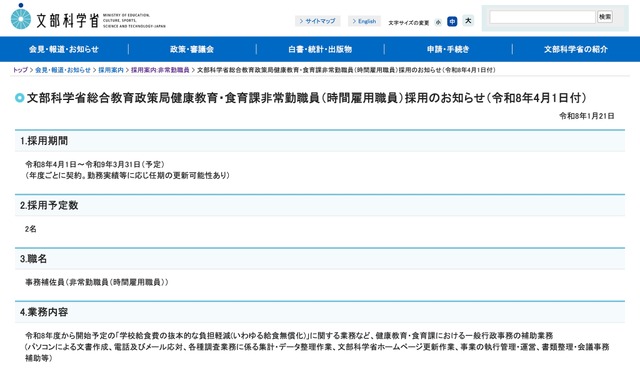This screenshot has width=640, height=385.
Task: Open breadcrumb link 会見・報道・お知らせ
Action: pos(63,70)
